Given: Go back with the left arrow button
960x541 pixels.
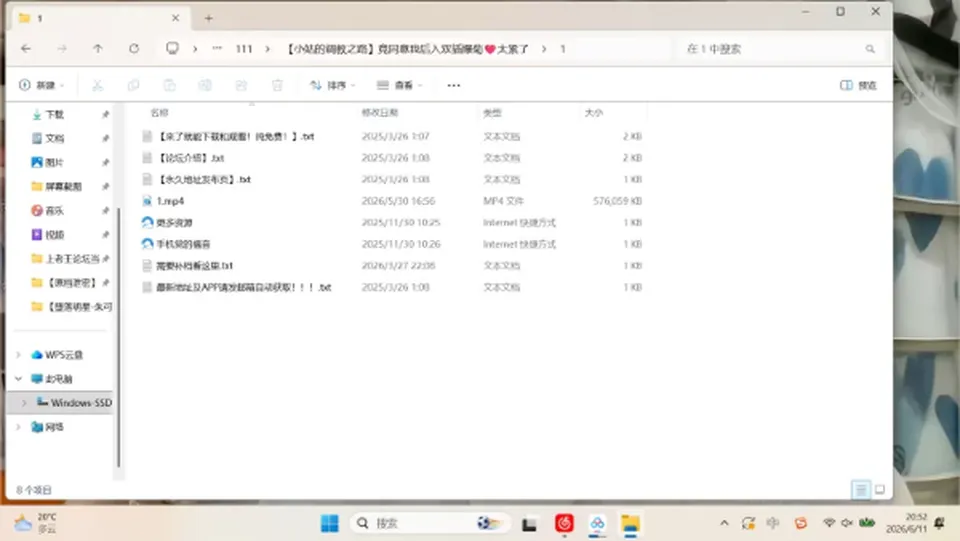Looking at the screenshot, I should pyautogui.click(x=26, y=48).
